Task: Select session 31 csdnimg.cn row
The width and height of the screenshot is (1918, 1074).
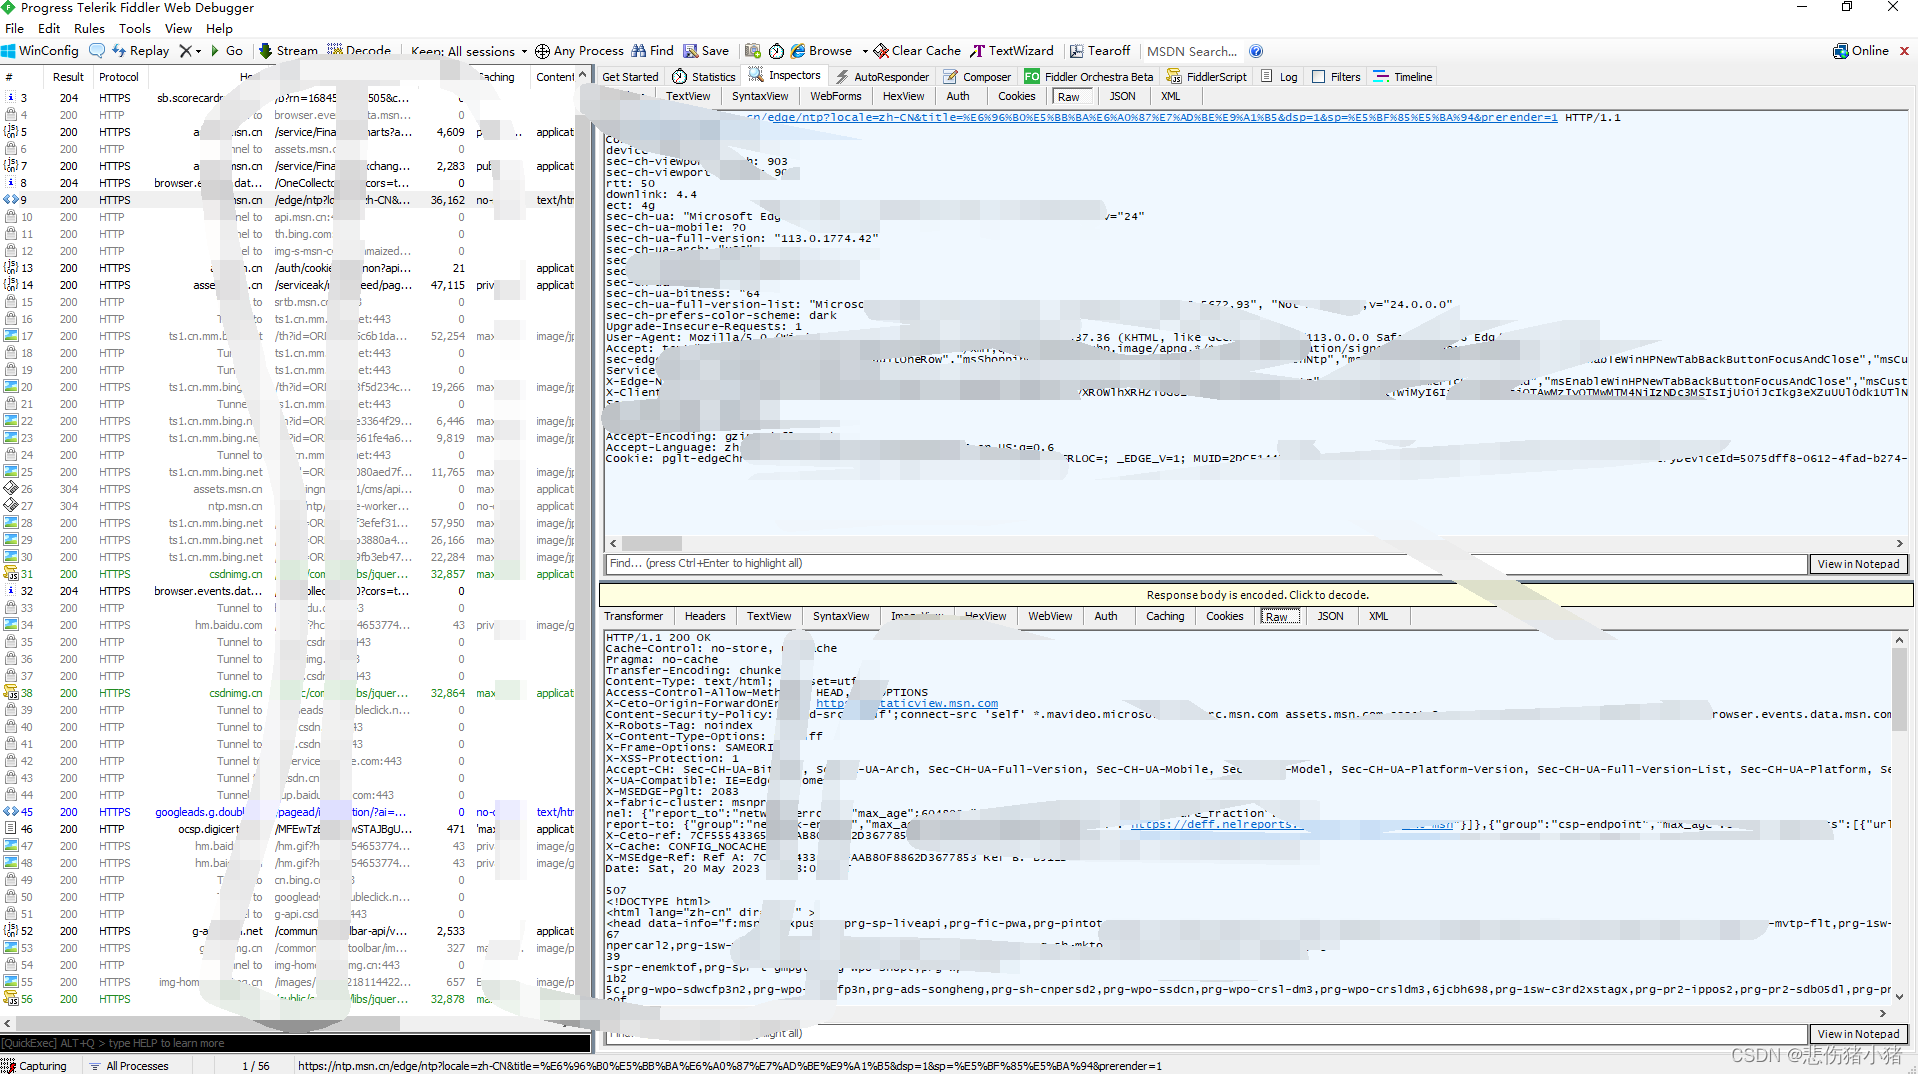Action: click(290, 574)
